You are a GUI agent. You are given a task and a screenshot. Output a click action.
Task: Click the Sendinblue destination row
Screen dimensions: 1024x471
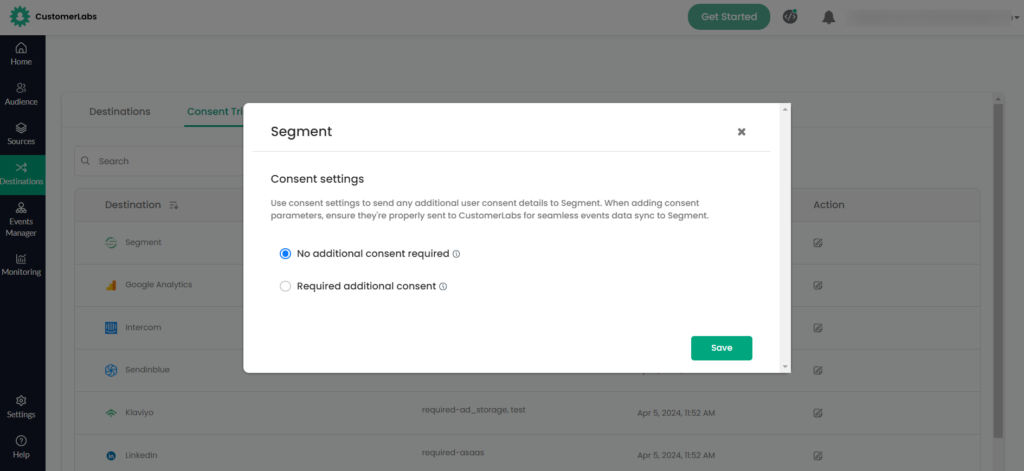pyautogui.click(x=527, y=370)
